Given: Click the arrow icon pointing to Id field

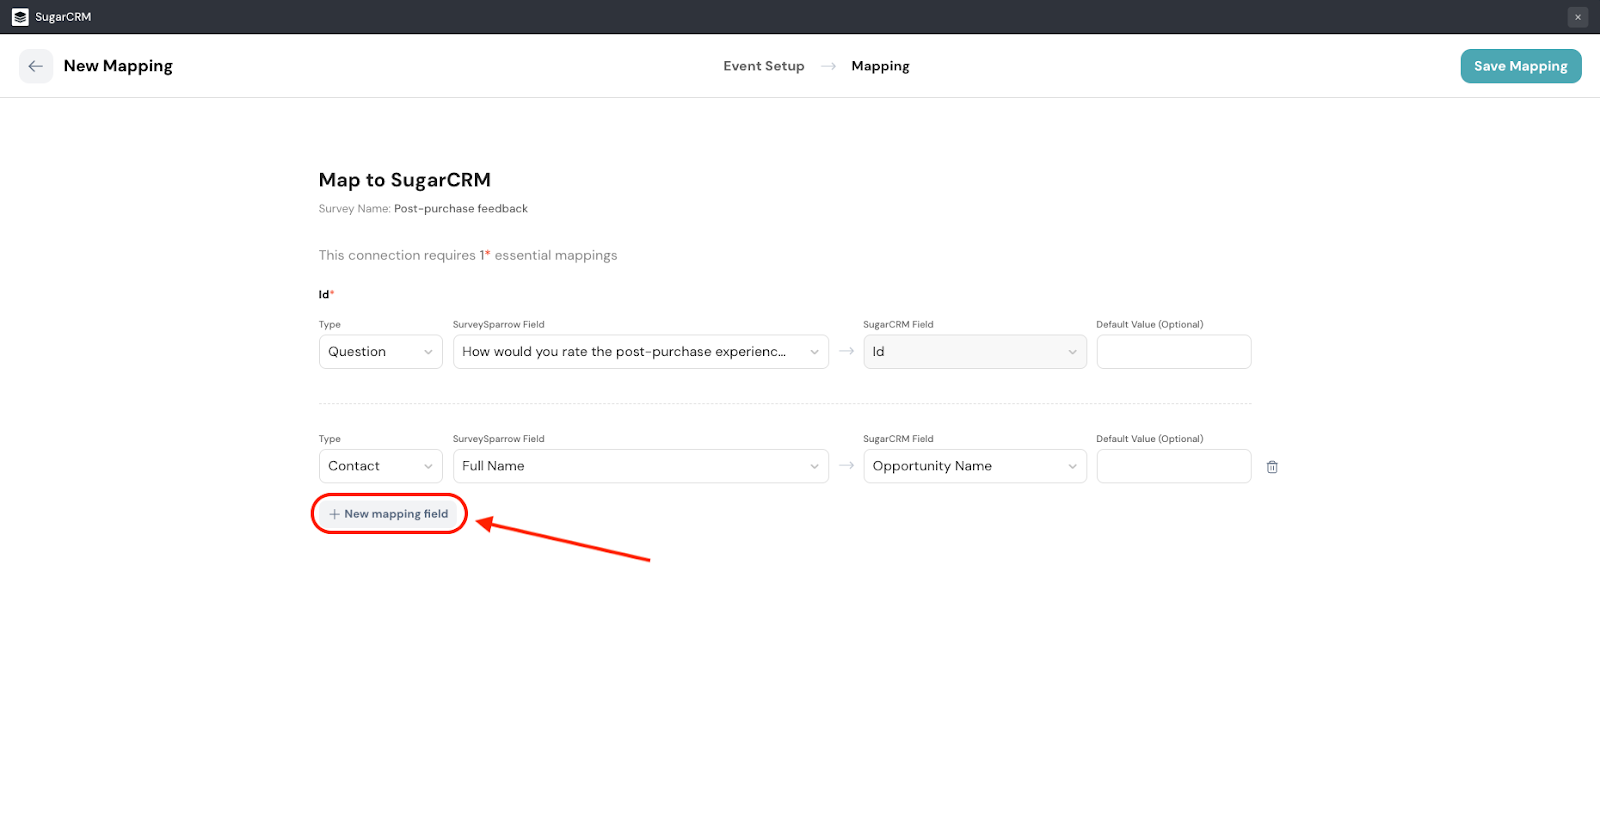Looking at the screenshot, I should click(x=846, y=352).
